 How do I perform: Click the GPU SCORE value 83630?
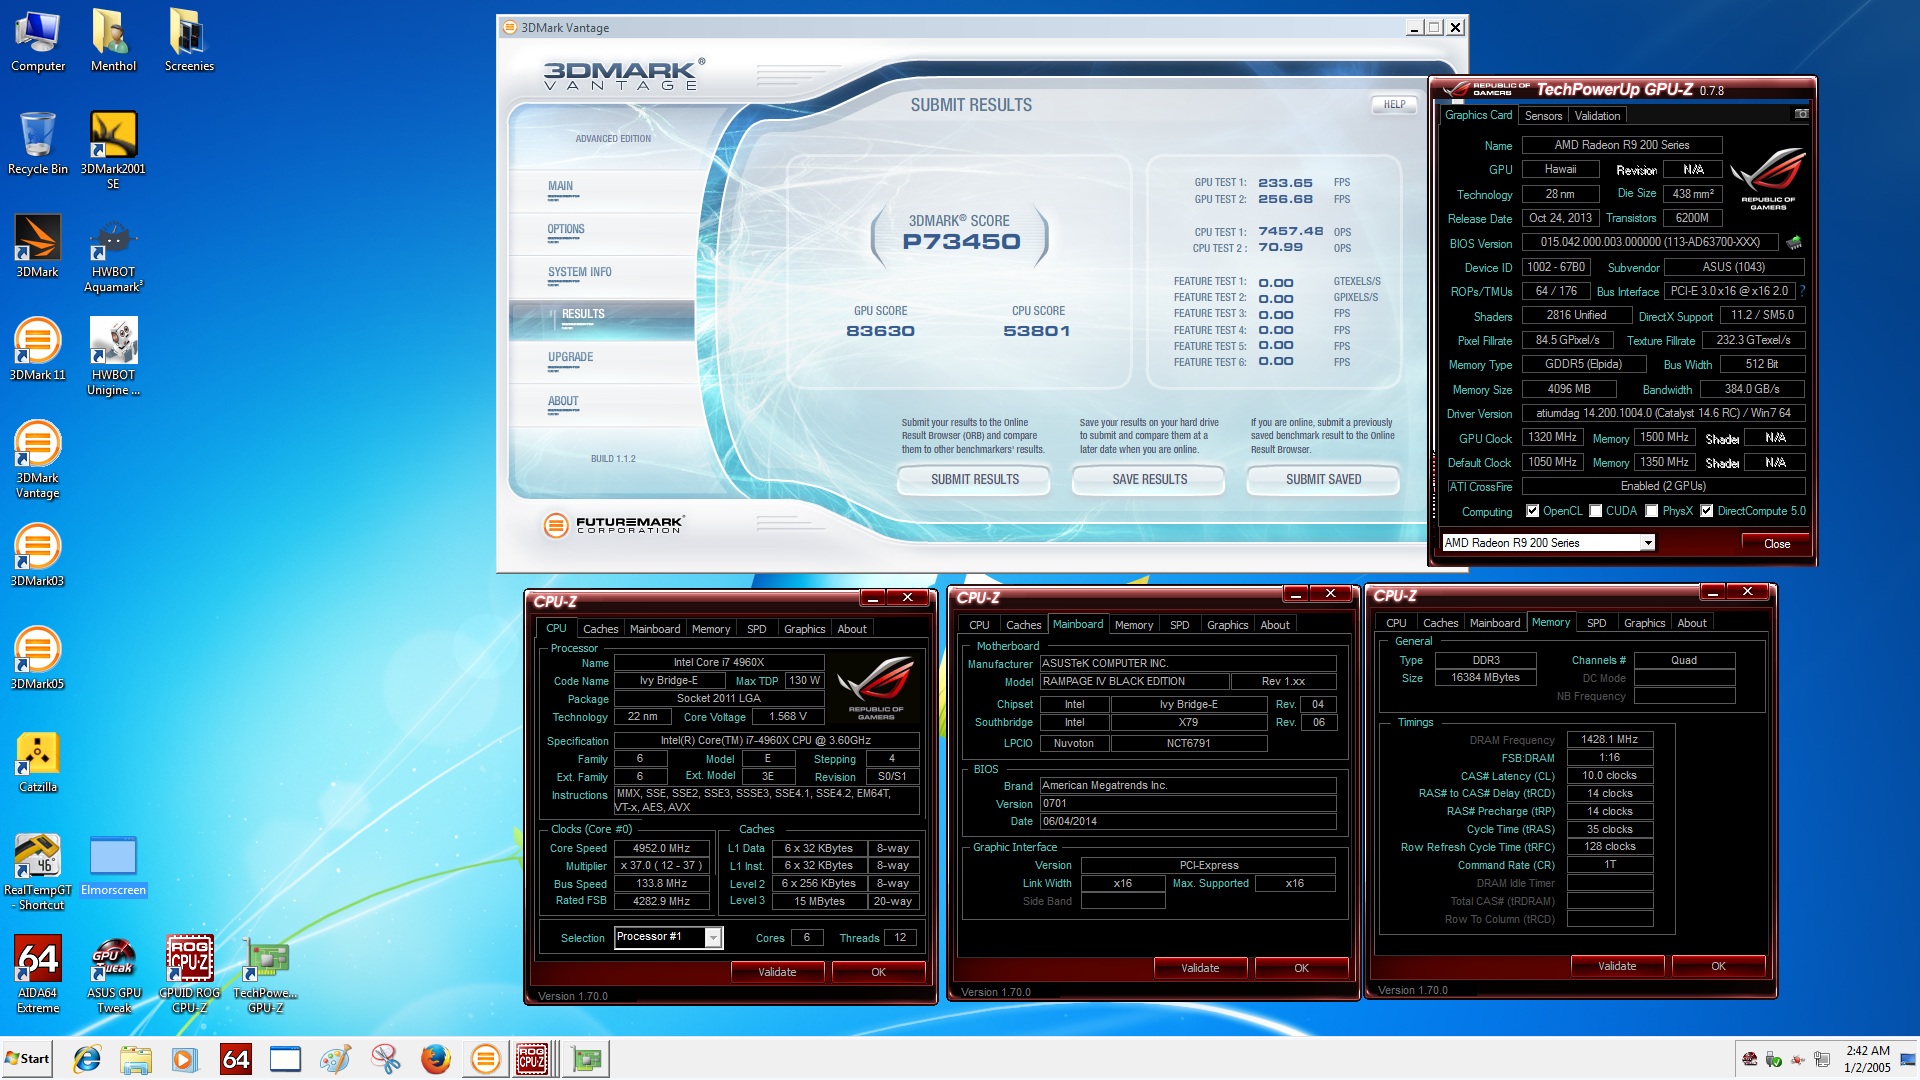pos(880,331)
